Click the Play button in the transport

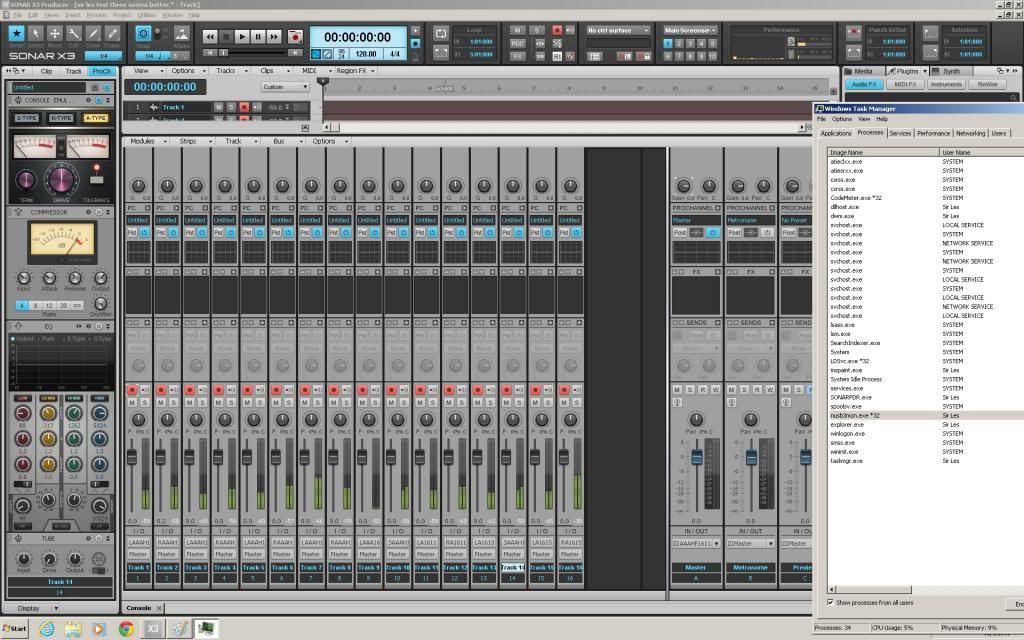coord(242,36)
